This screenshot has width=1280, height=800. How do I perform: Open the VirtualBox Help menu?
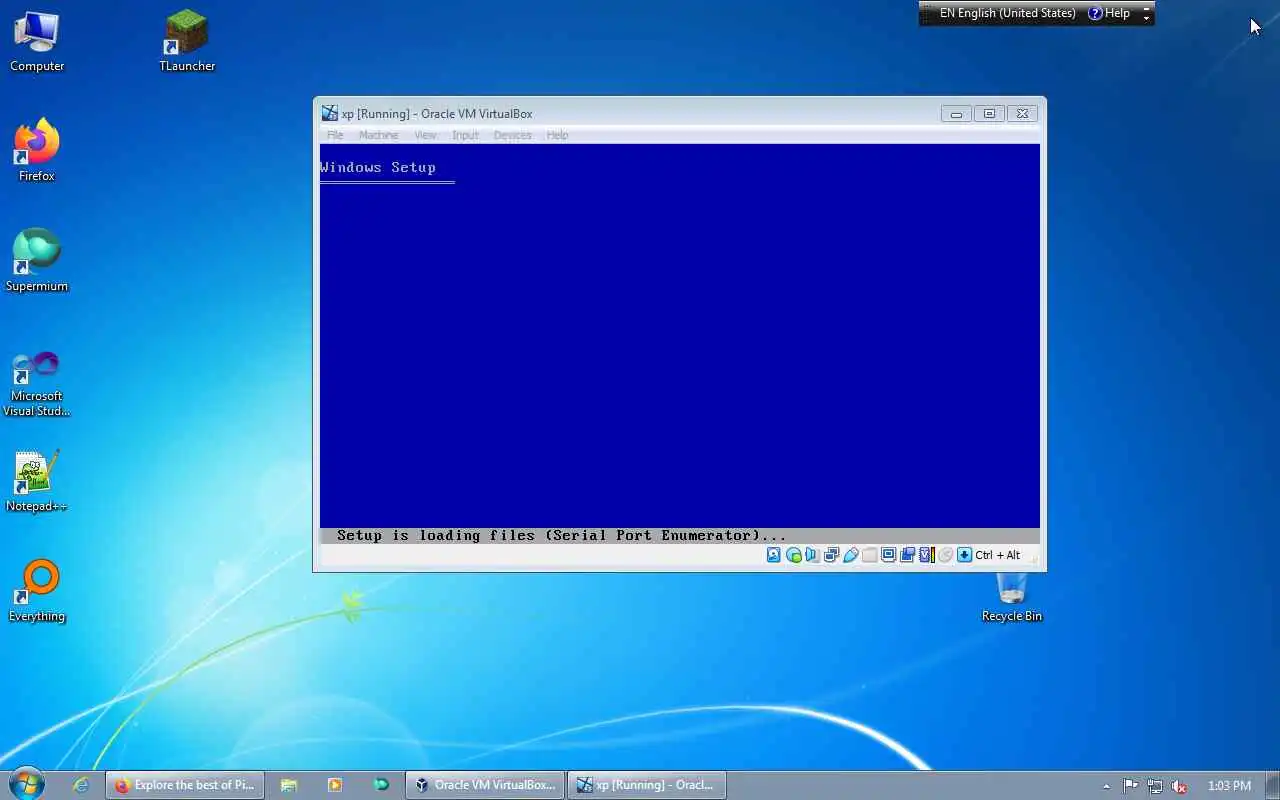(x=557, y=135)
